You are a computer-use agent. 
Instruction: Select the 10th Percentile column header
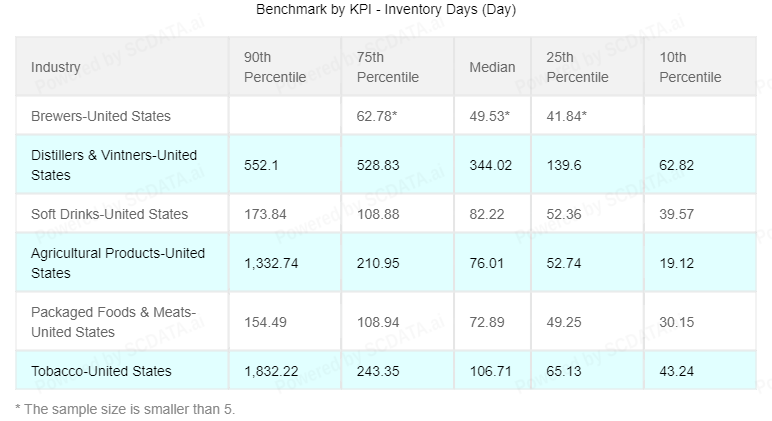(x=690, y=67)
